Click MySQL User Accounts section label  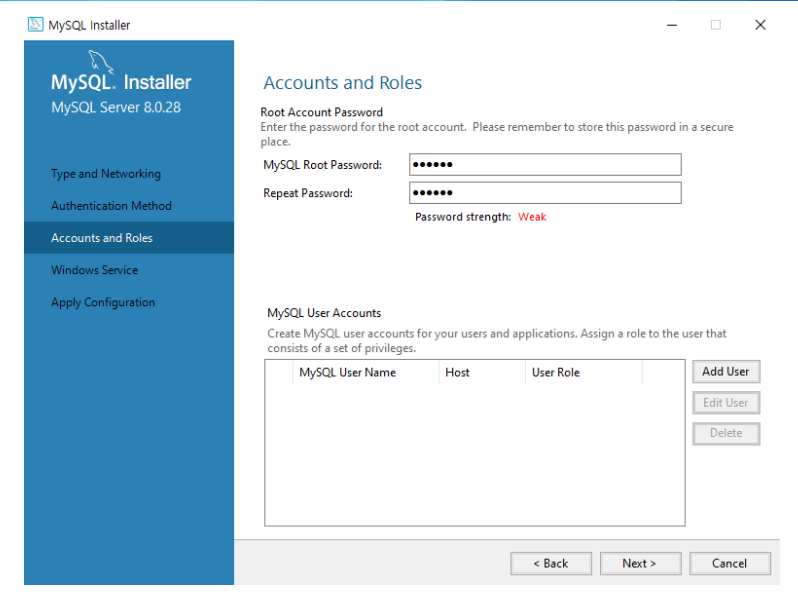tap(324, 313)
